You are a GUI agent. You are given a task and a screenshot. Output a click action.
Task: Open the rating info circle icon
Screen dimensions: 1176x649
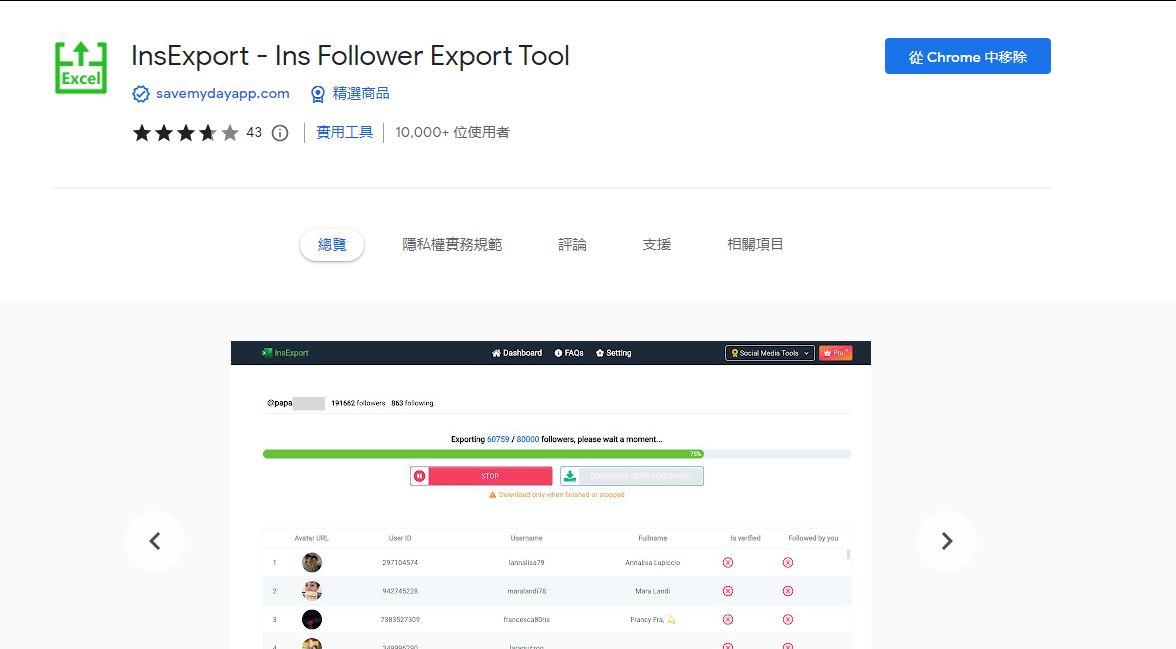[x=280, y=133]
